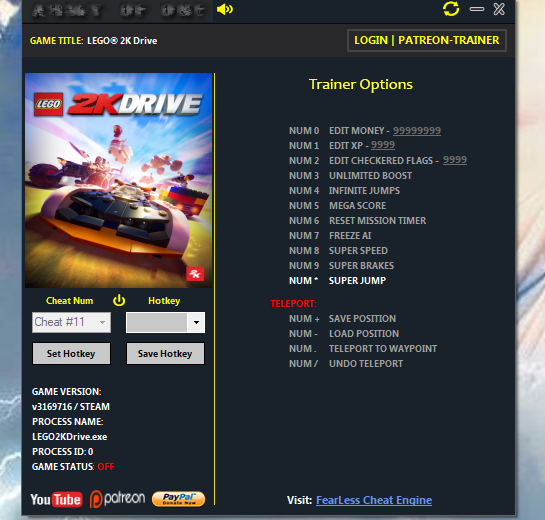Click the Cheat Num label
Viewport: 545px width, 520px height.
[70, 300]
